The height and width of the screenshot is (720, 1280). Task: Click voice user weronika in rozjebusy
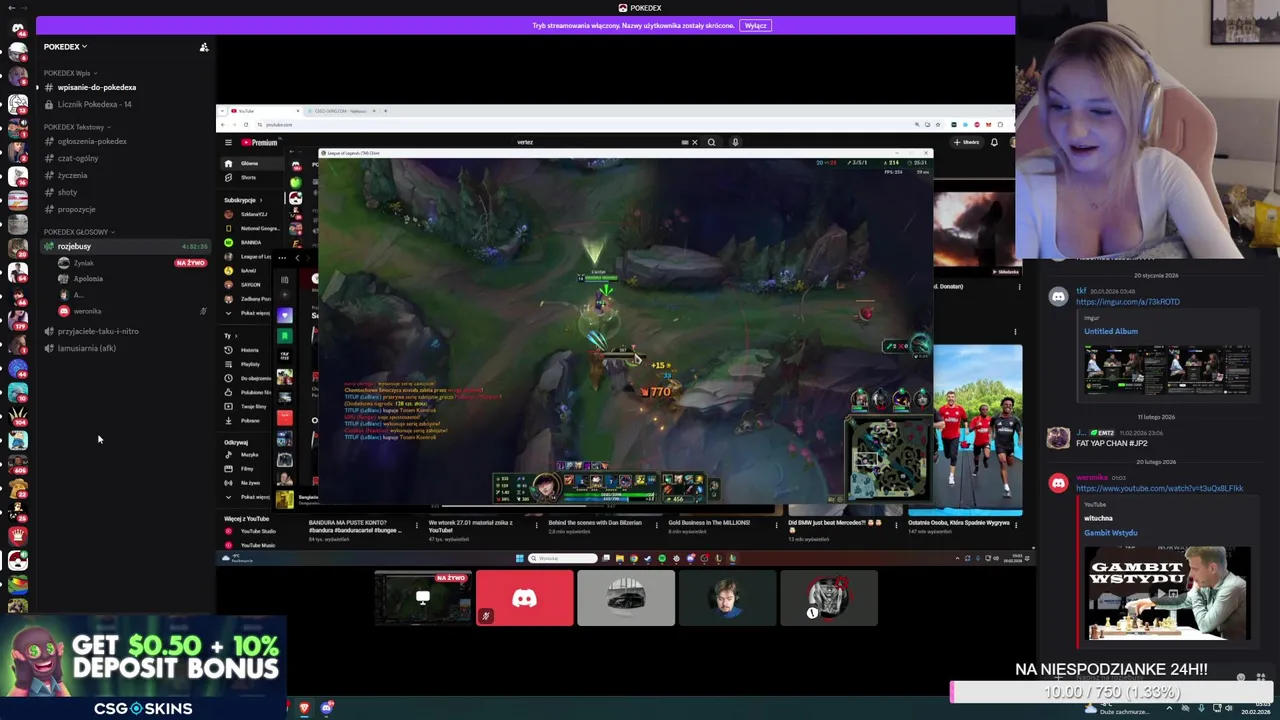click(87, 311)
